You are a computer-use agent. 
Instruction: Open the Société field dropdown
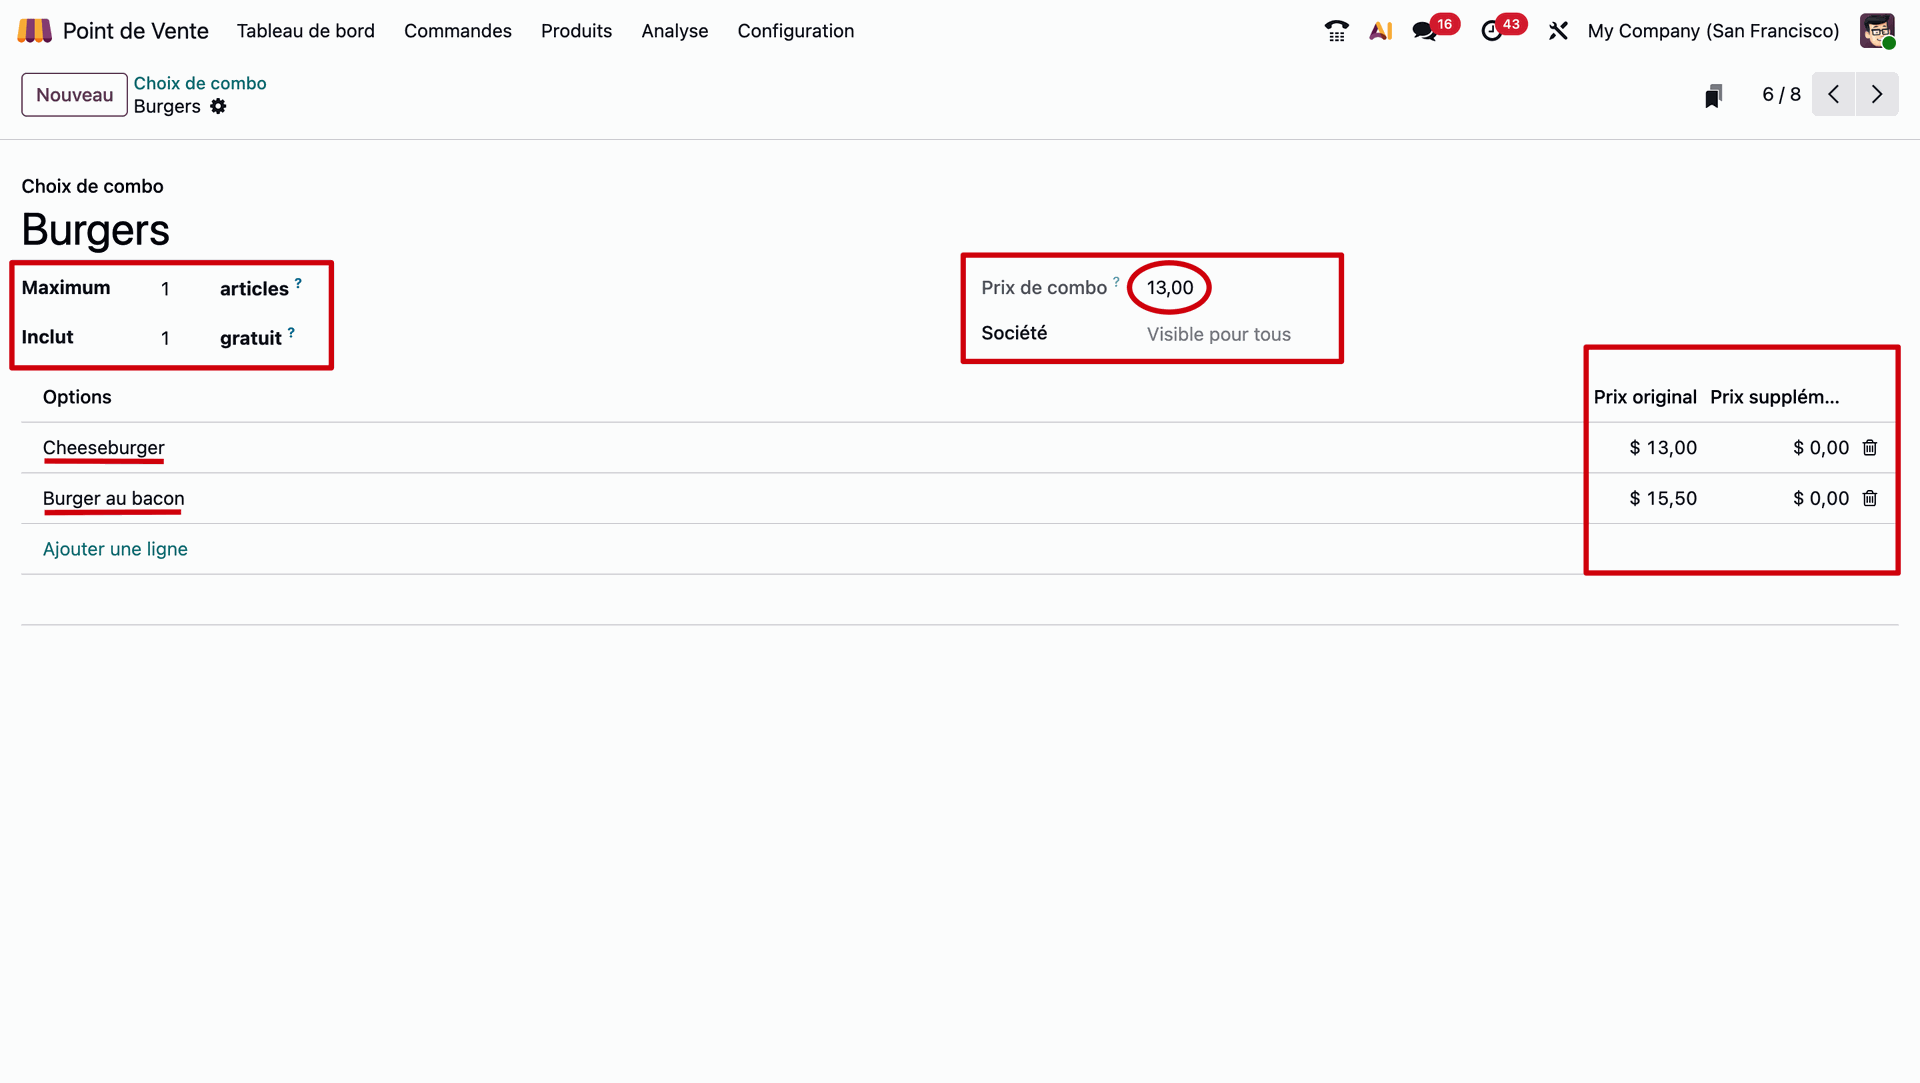[1218, 335]
